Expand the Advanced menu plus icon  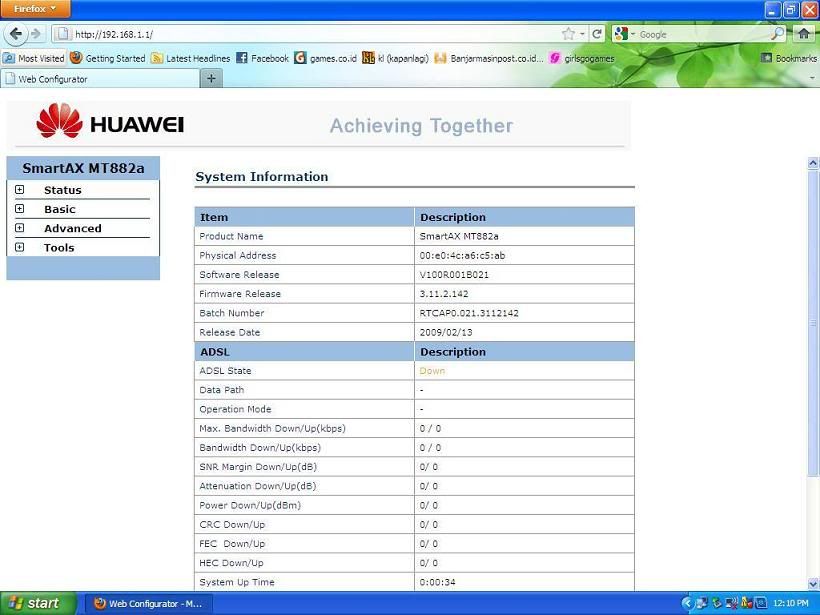point(19,227)
